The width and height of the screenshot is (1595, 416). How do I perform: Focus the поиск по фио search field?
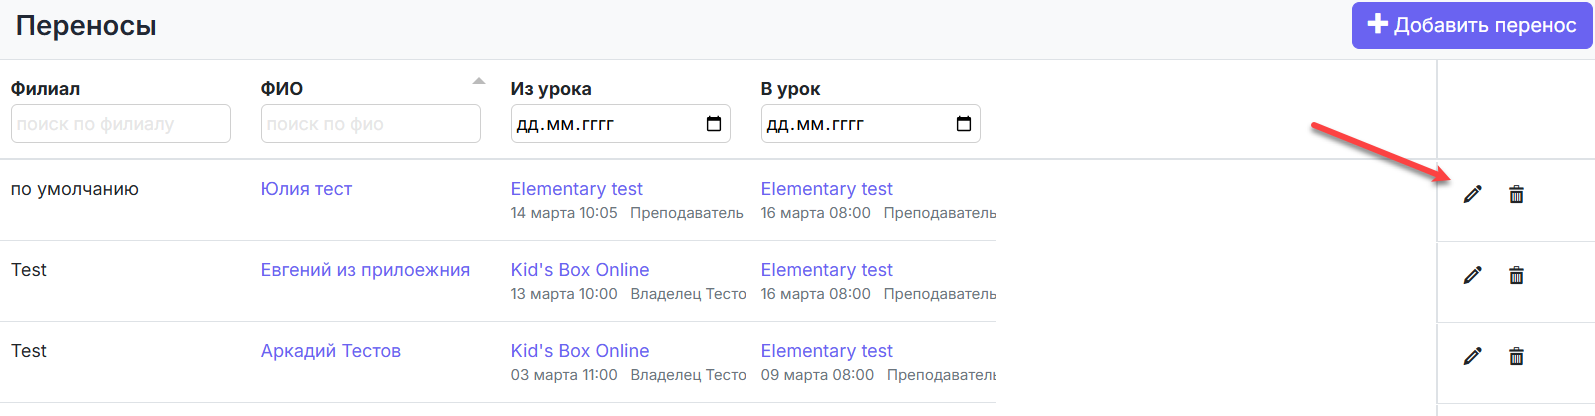(371, 124)
